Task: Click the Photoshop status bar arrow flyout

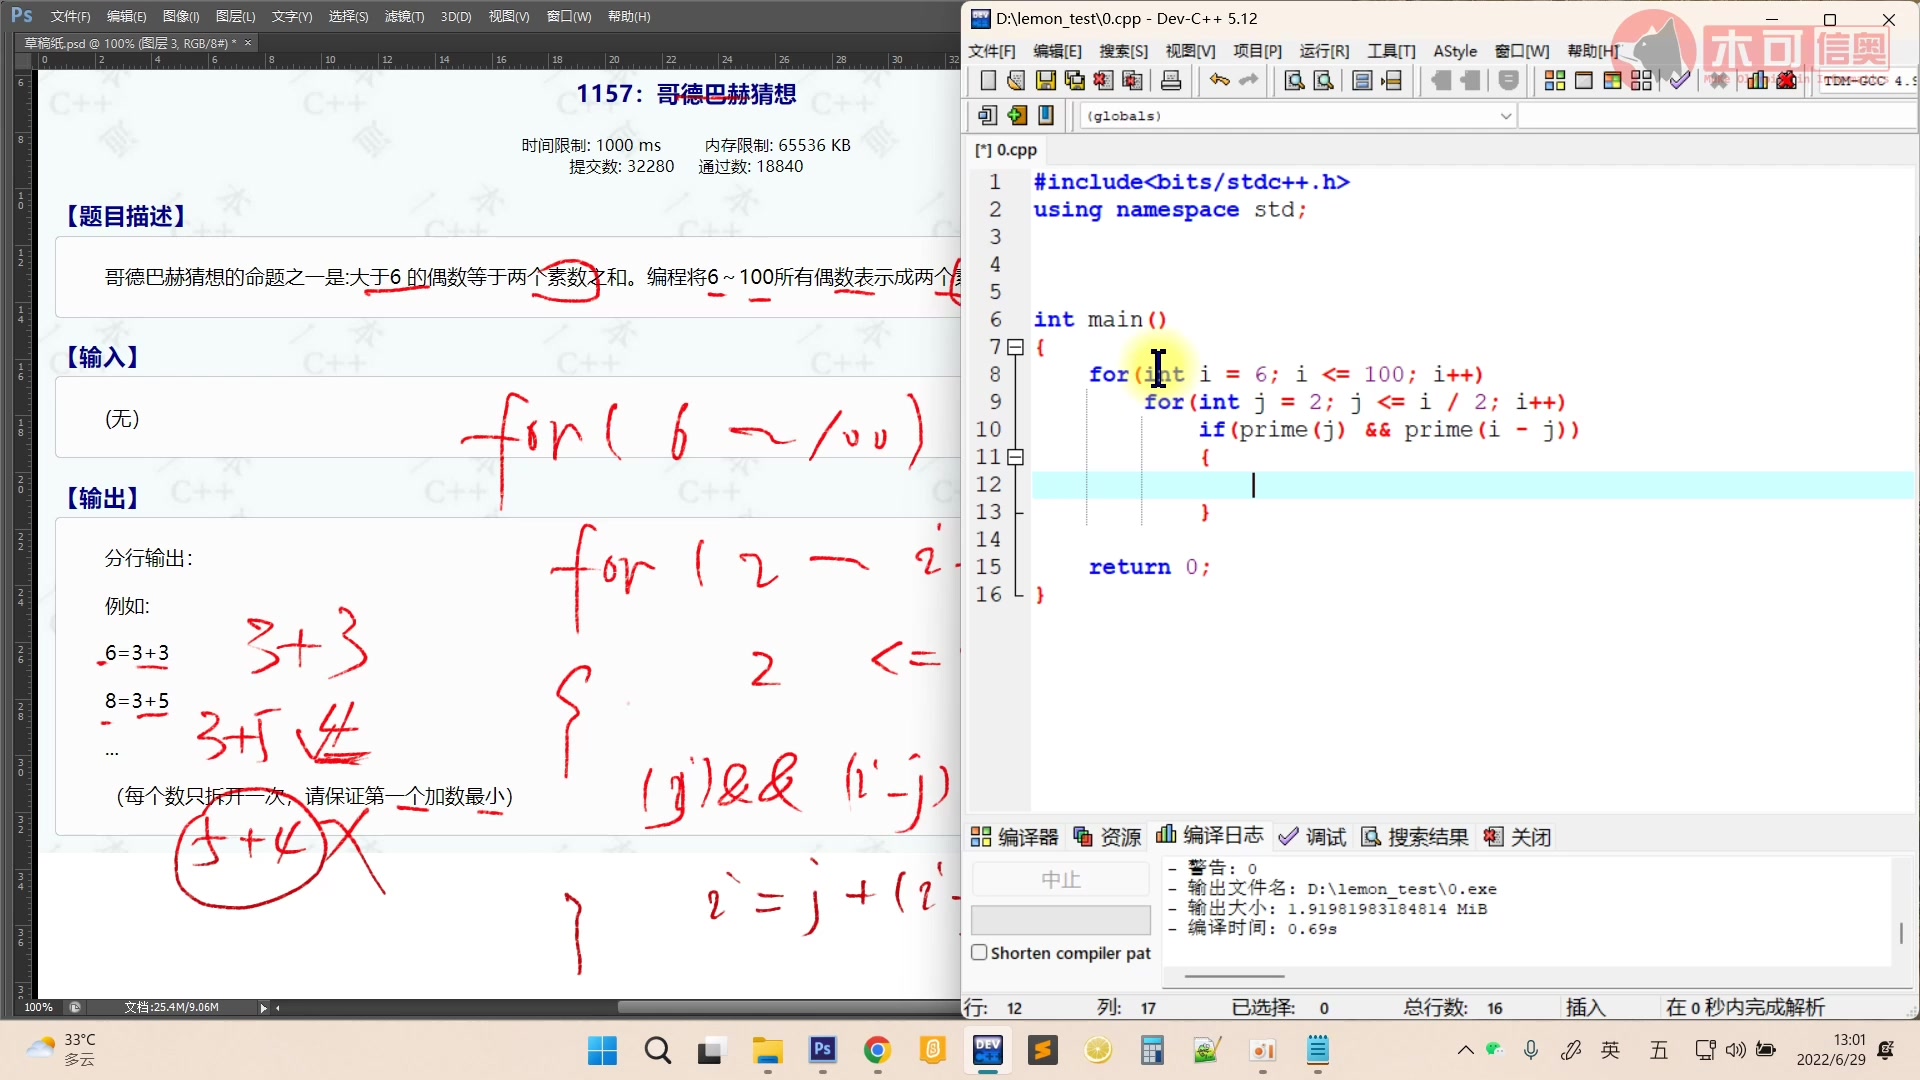Action: click(263, 1008)
